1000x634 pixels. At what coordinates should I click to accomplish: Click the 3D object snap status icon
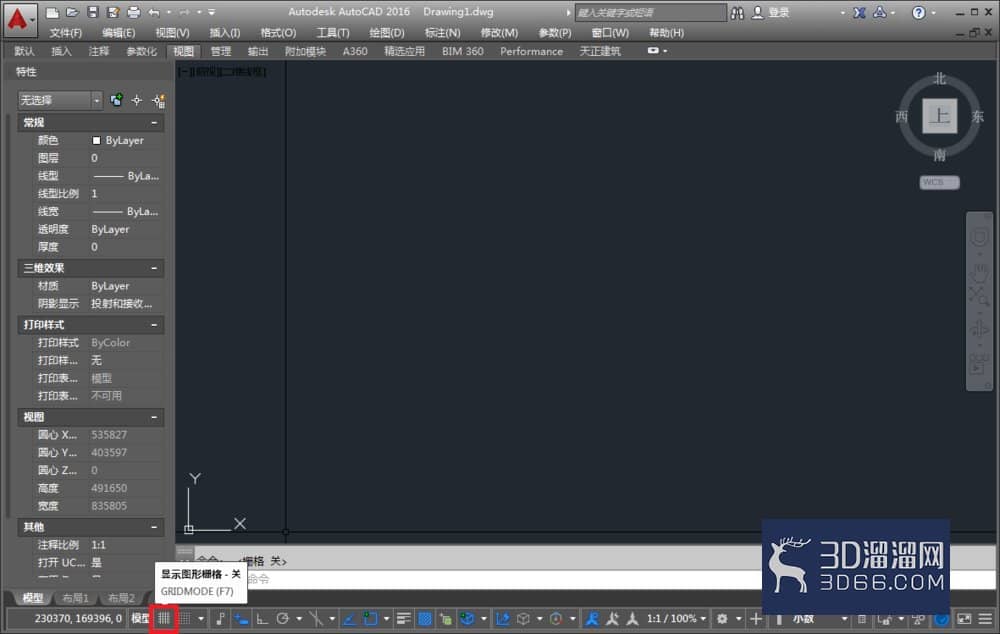(x=467, y=619)
